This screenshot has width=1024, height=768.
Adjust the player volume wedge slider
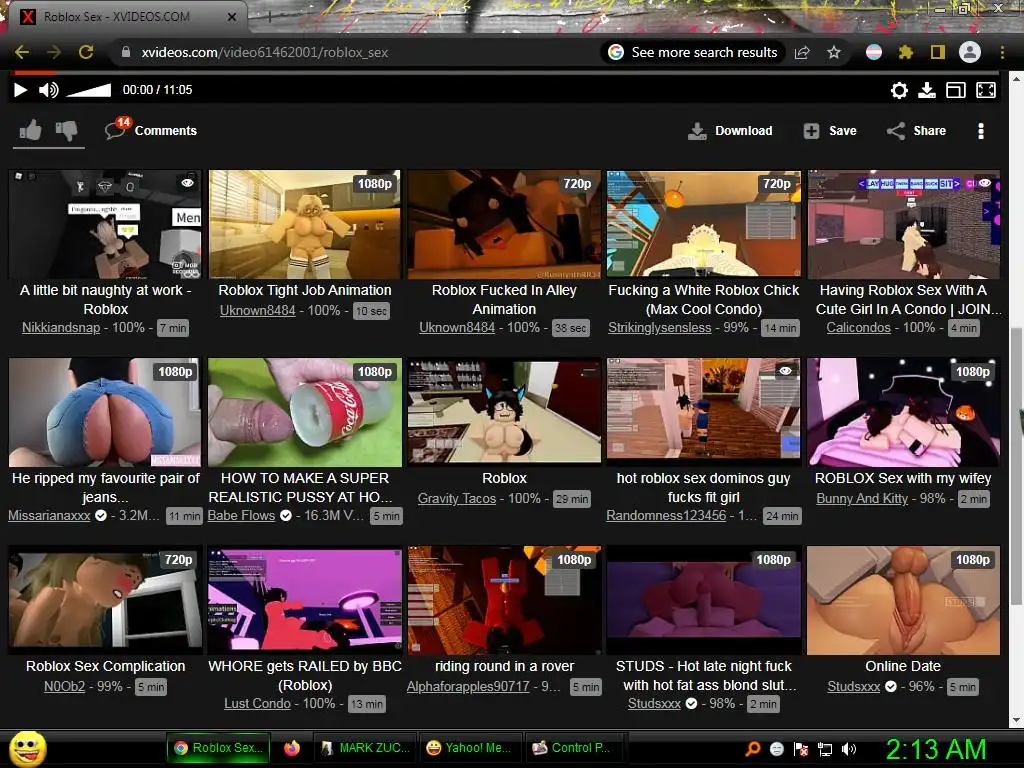tap(89, 90)
